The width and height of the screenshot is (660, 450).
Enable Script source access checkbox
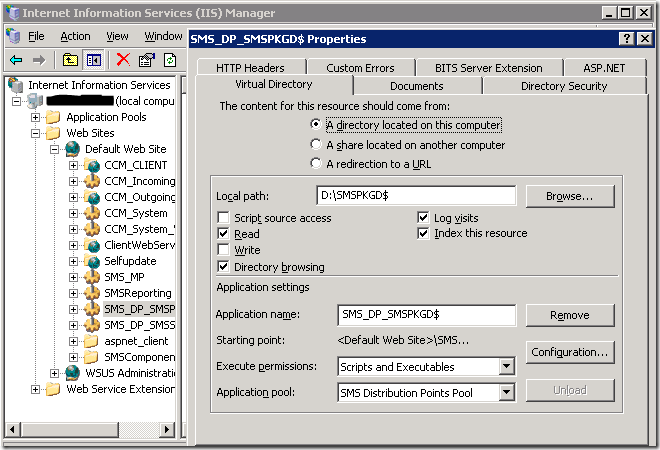[x=224, y=218]
